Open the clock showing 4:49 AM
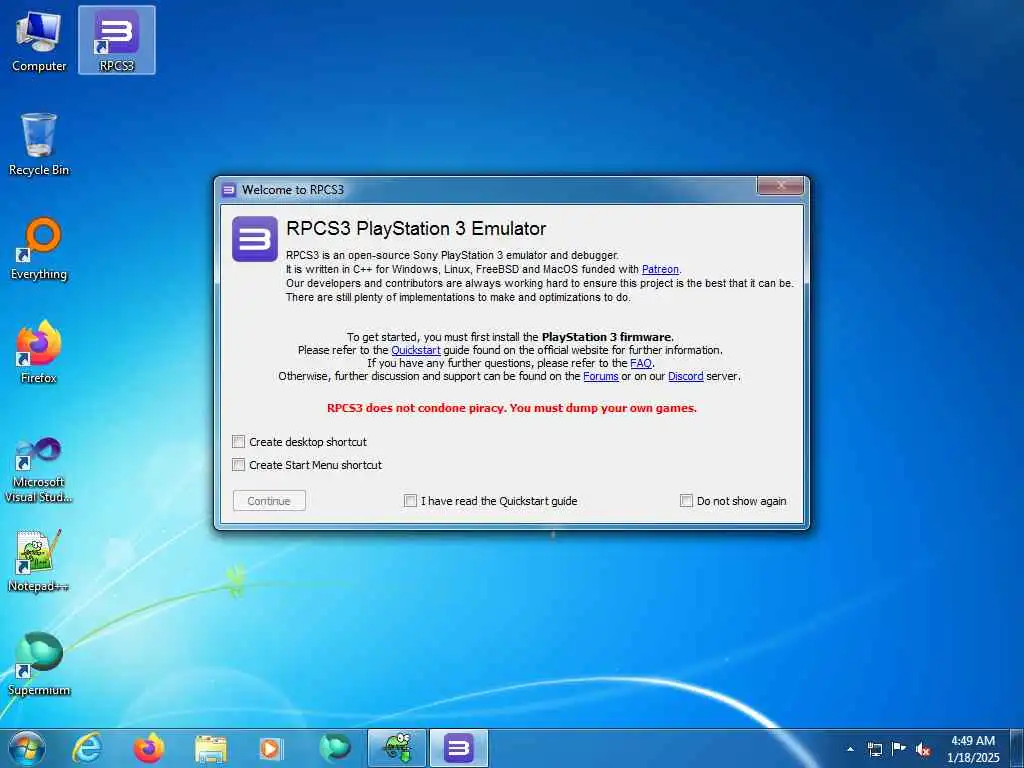This screenshot has width=1024, height=768. coord(973,749)
